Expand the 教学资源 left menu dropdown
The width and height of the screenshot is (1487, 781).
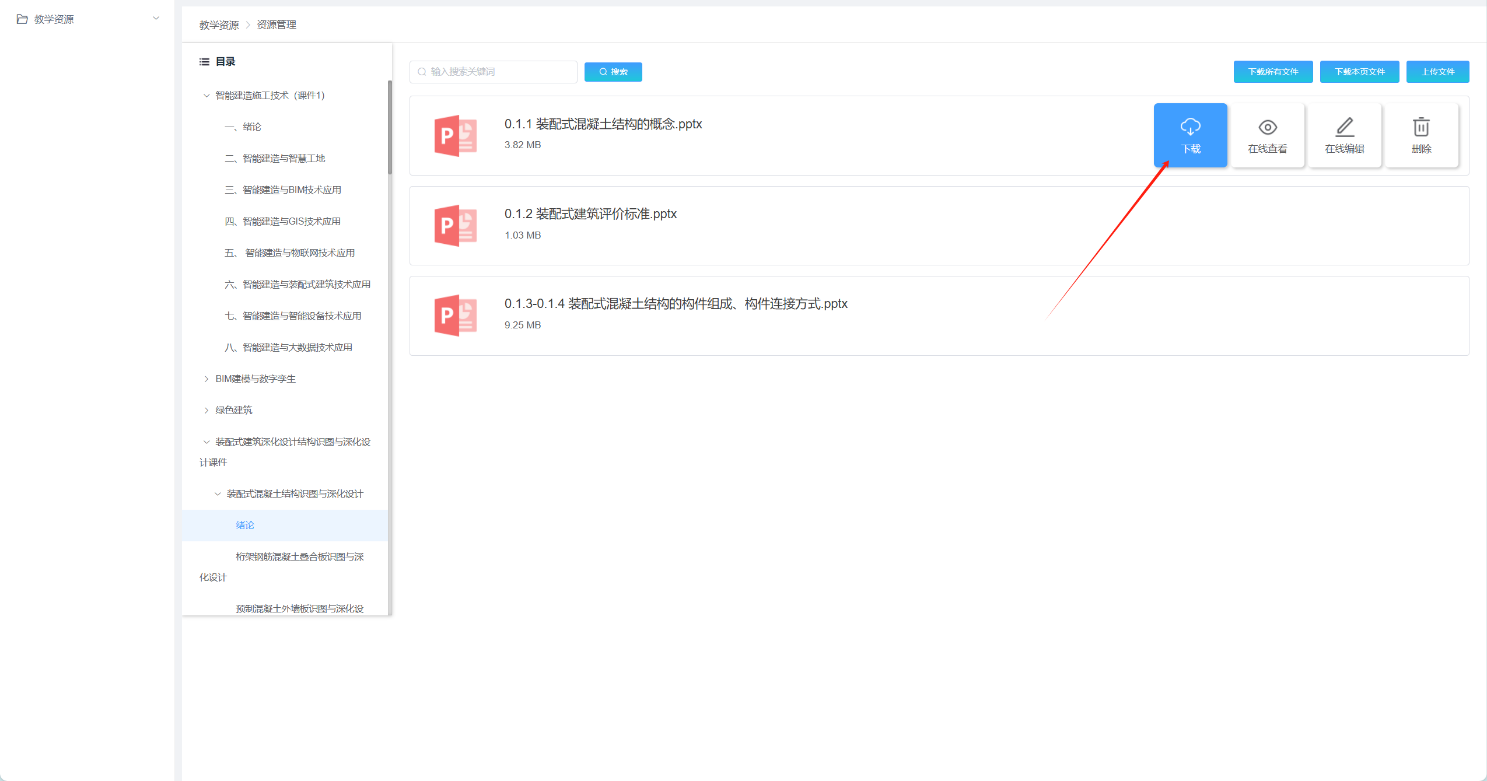pos(155,18)
